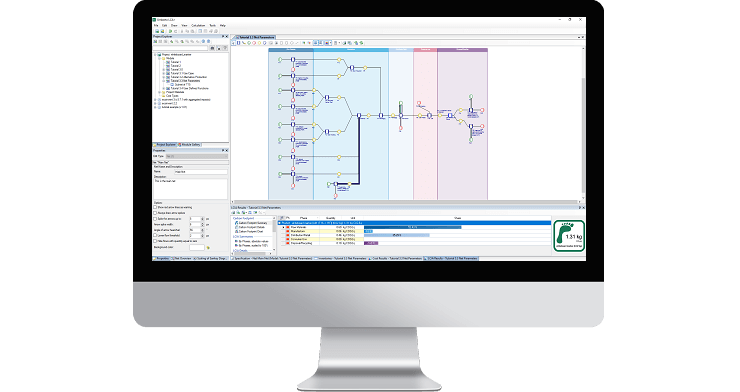740x392 pixels.
Task: Click the Background color swatch box
Action: pyautogui.click(x=197, y=247)
